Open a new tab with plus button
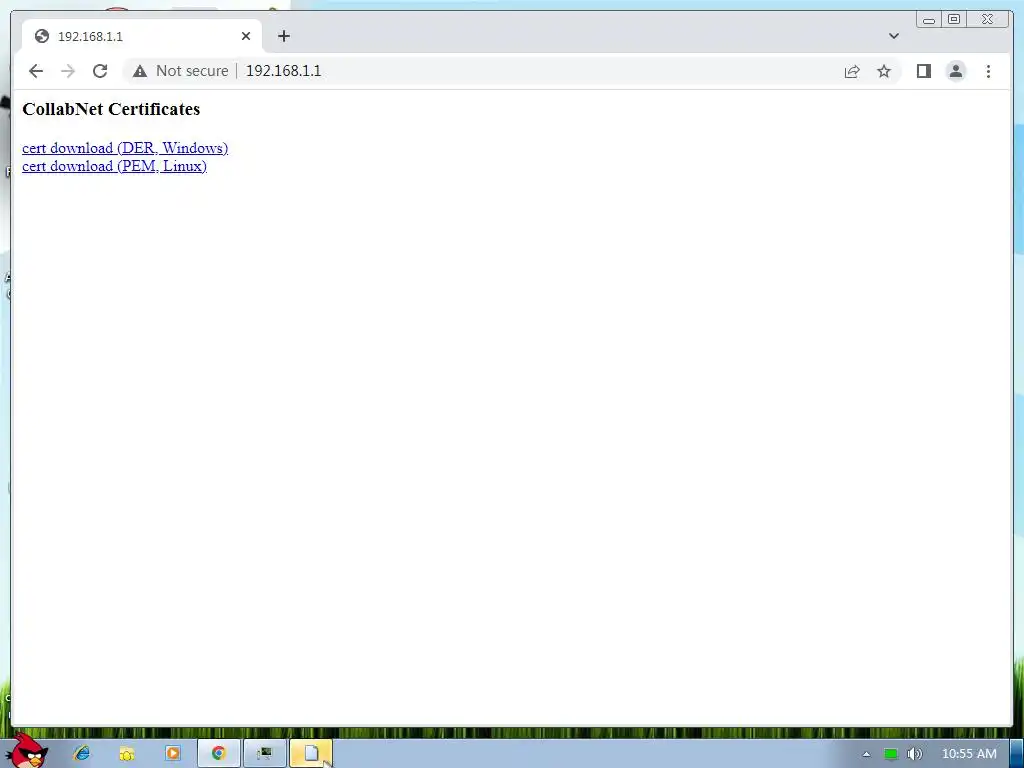 point(283,36)
